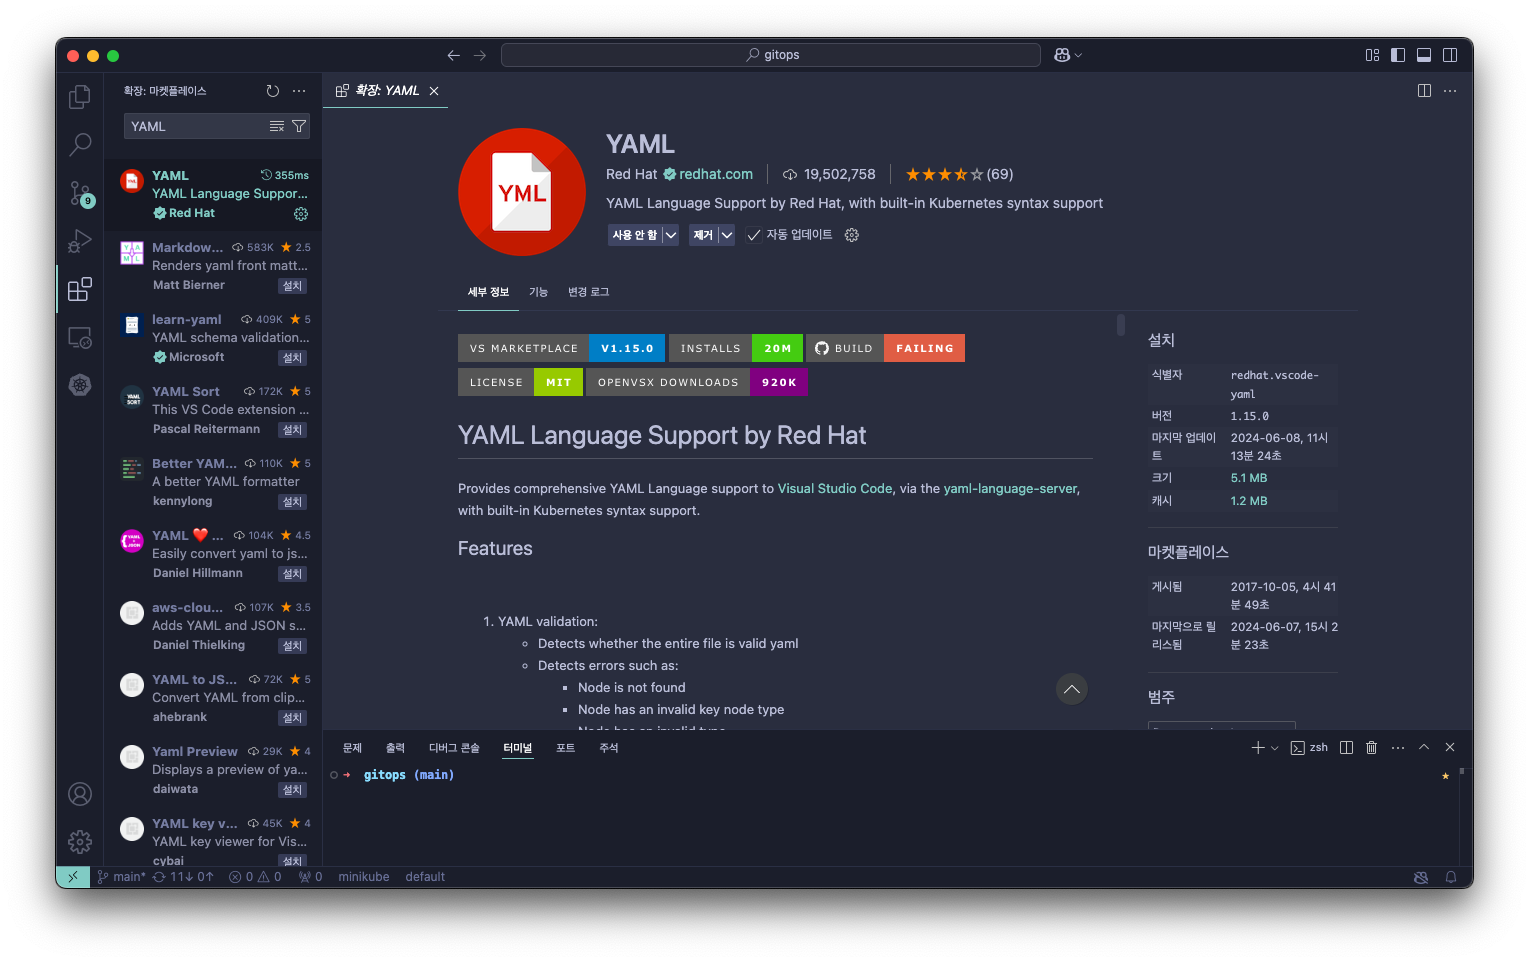Open notifications bell in status bar
1529x962 pixels.
tap(1450, 877)
